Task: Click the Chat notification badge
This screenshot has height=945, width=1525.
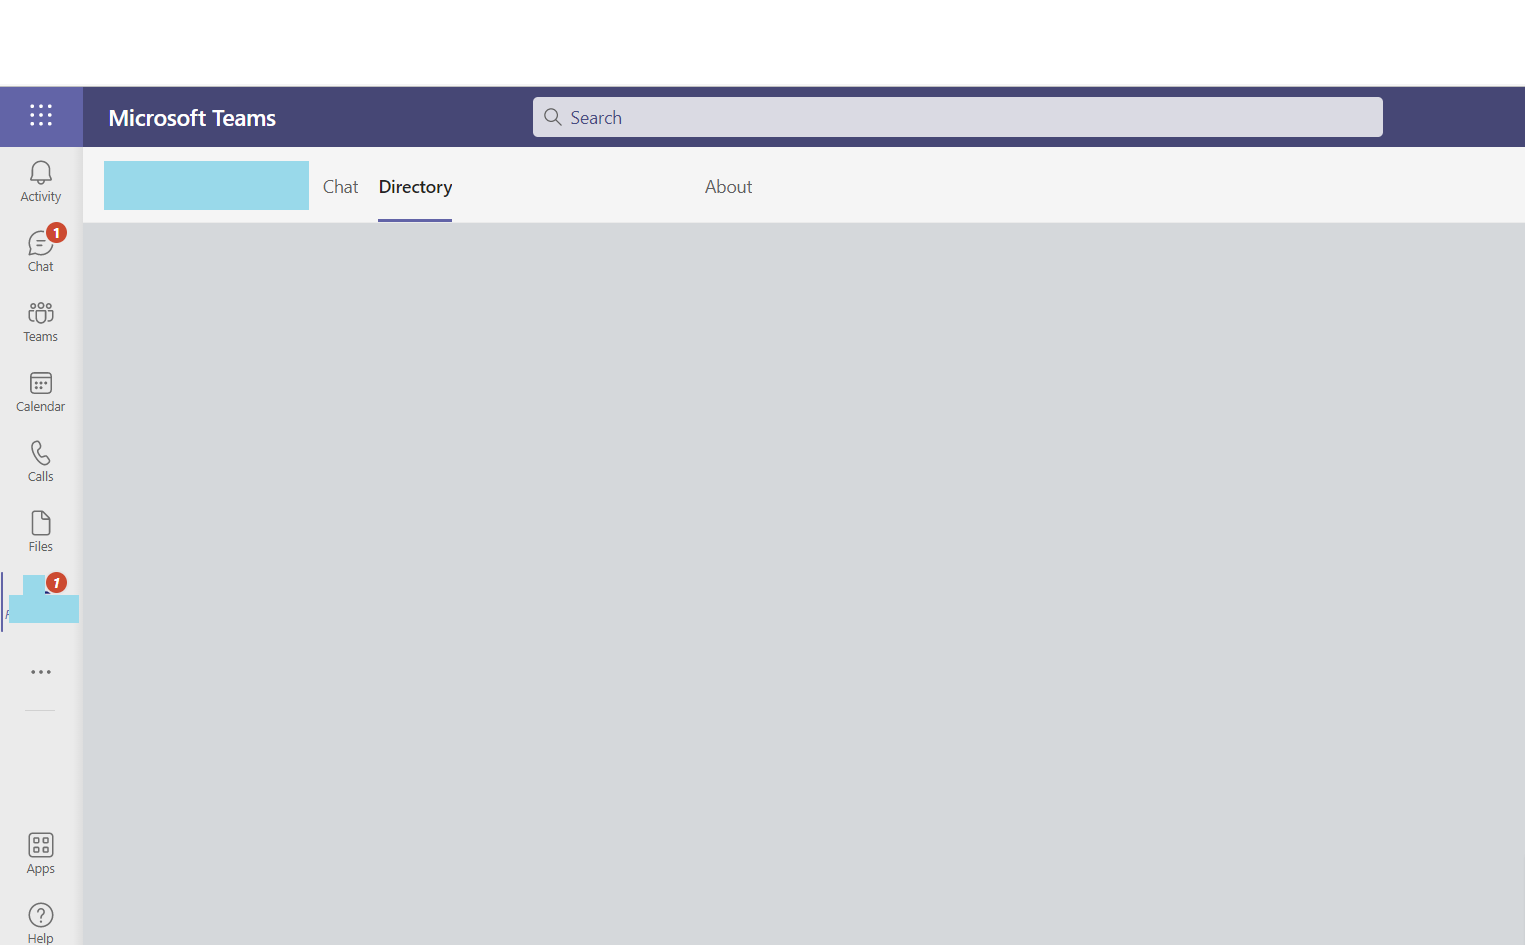Action: point(57,232)
